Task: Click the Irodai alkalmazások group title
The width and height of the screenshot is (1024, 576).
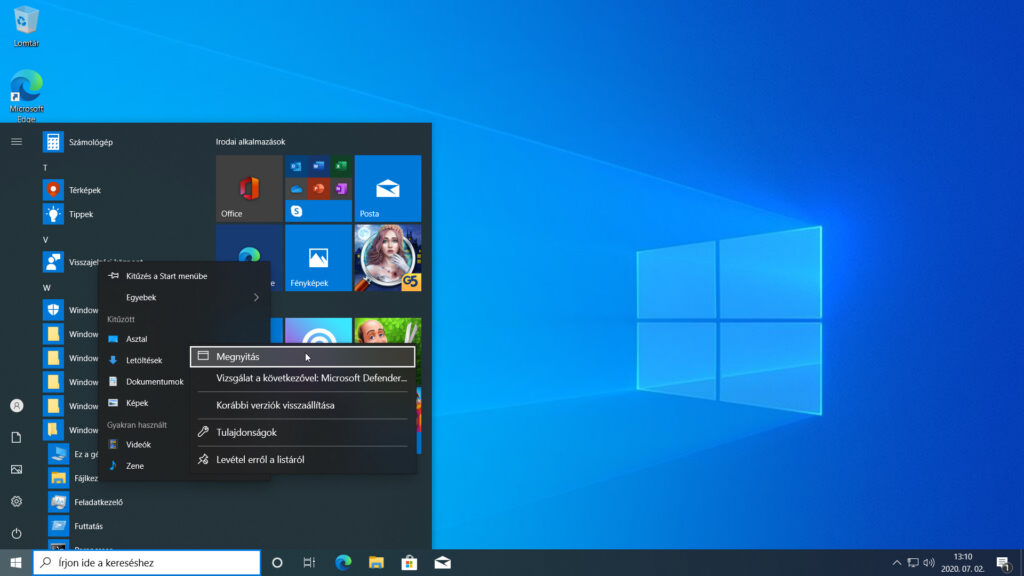Action: (251, 142)
